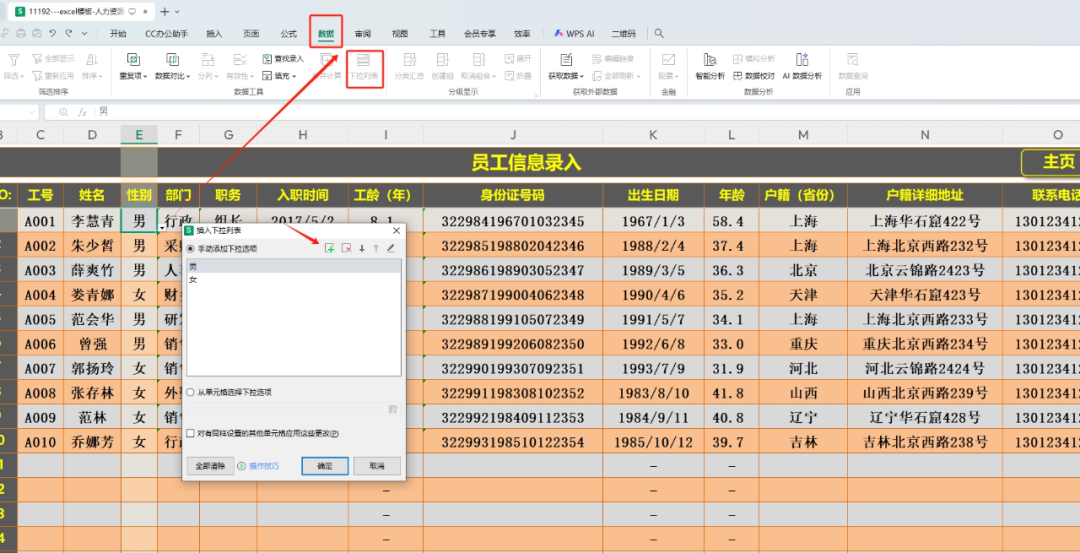The image size is (1080, 553).
Task: Click the fx insert function icon
Action: 82,112
